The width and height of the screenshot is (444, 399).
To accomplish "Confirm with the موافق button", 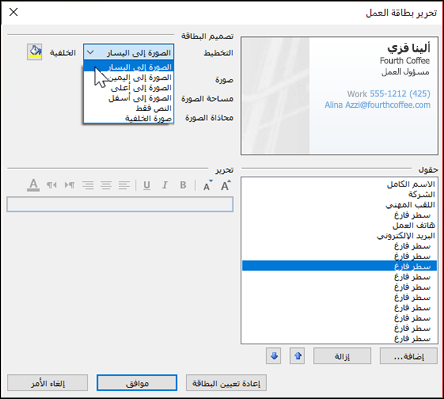I will click(x=137, y=383).
